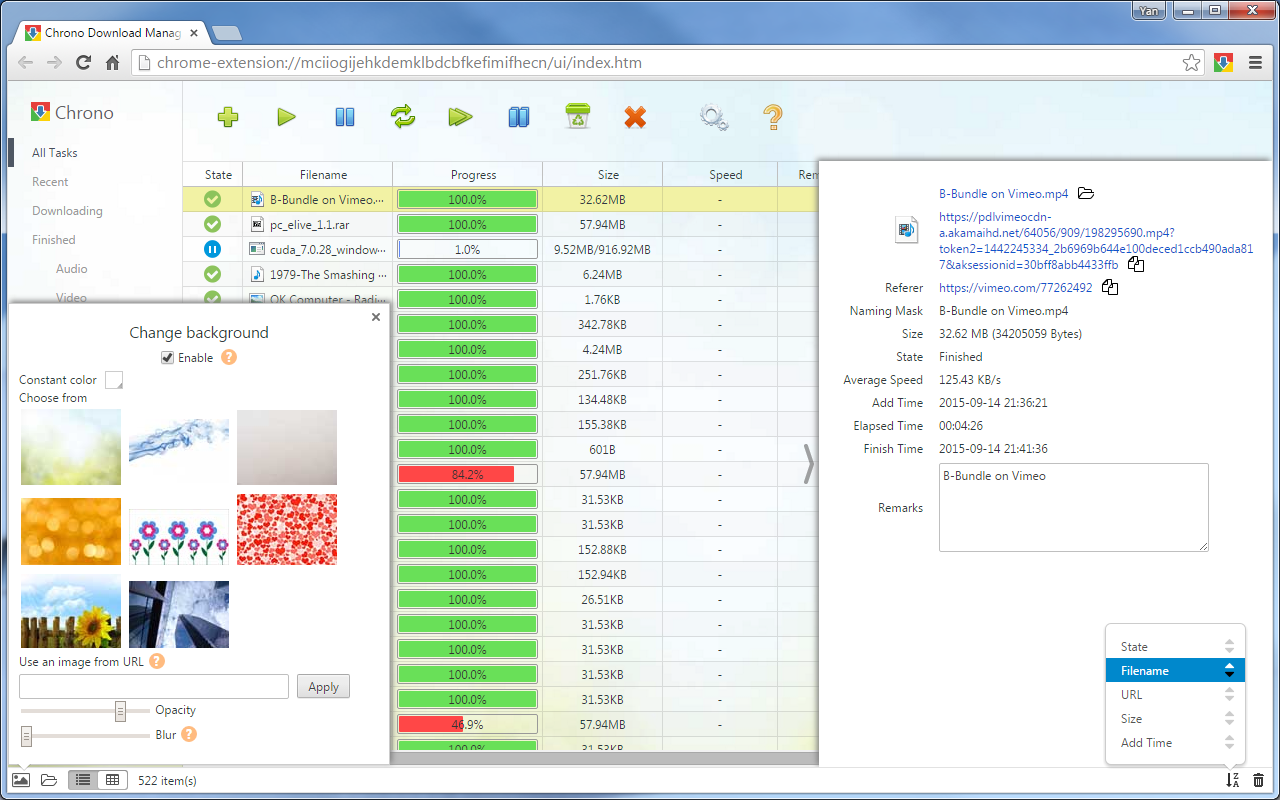Image resolution: width=1280 pixels, height=800 pixels.
Task: Click the add new task plus icon
Action: 227,117
